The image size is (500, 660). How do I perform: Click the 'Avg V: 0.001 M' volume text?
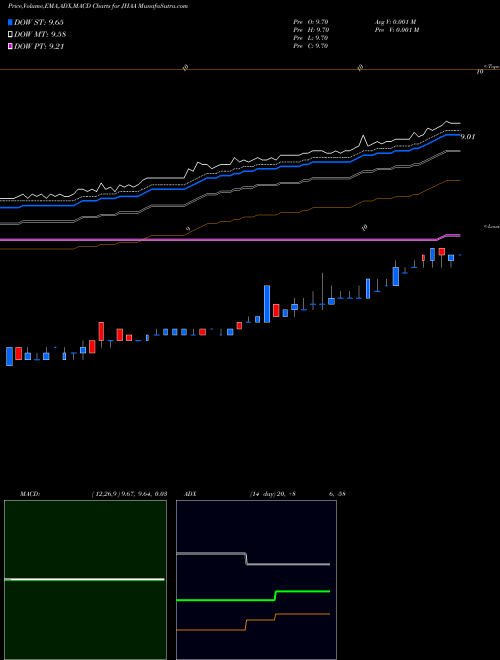coord(395,22)
